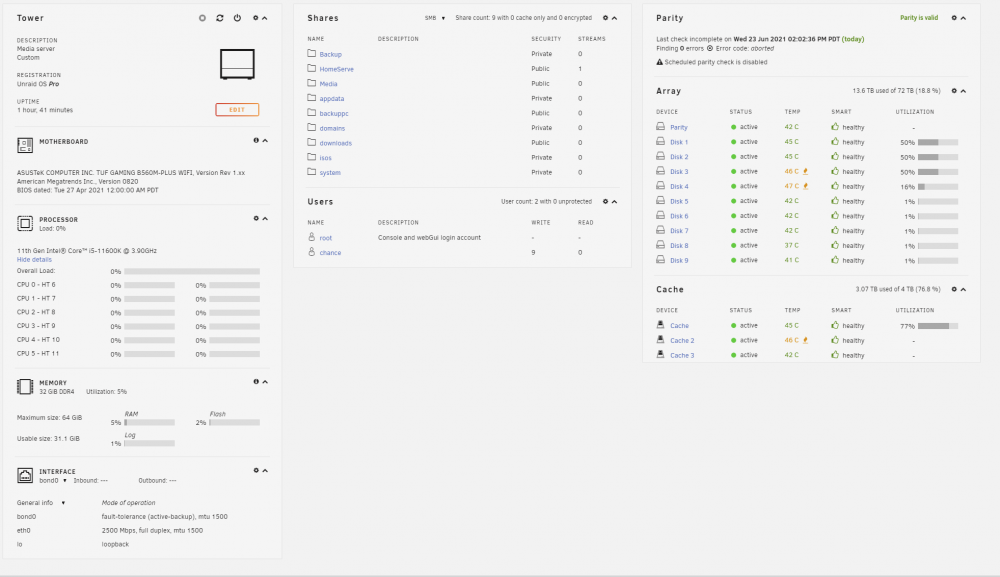Open the appdata share link

[332, 98]
